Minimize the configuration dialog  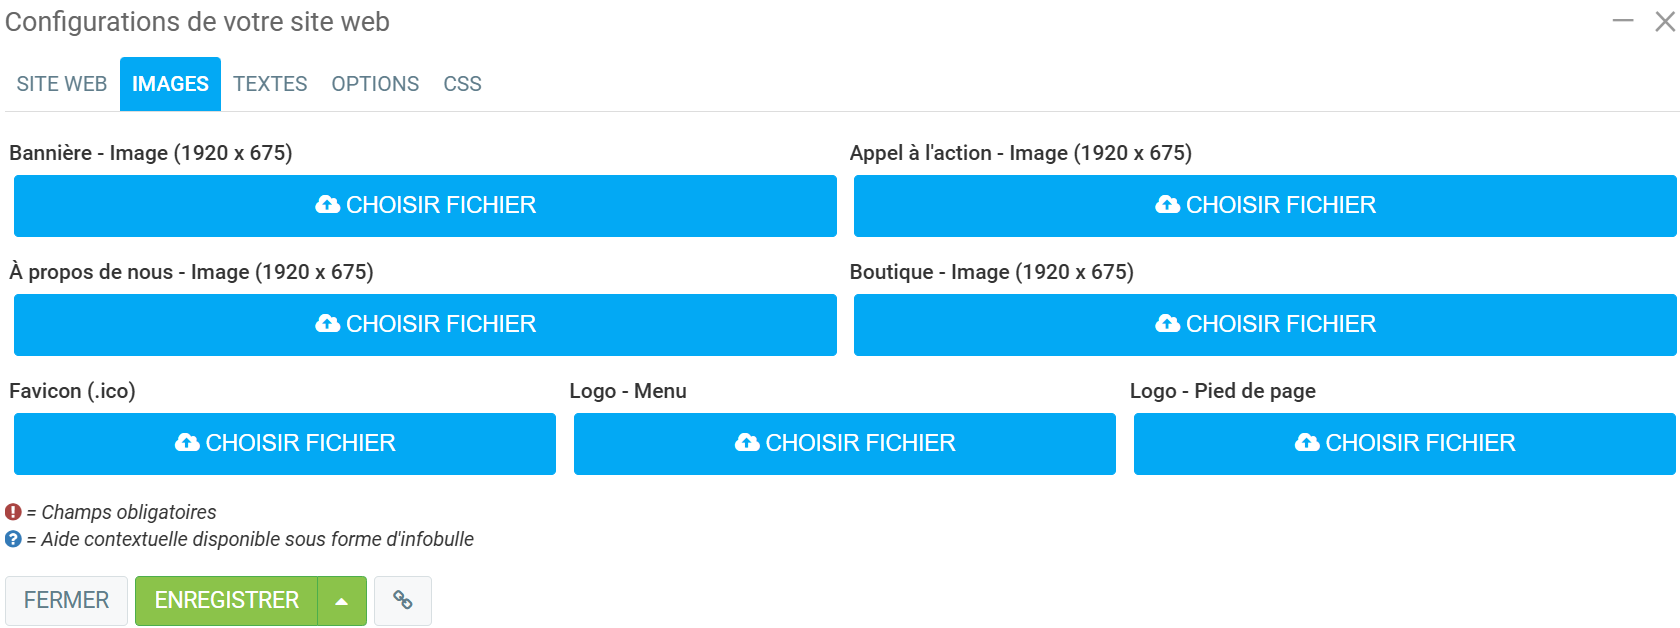click(x=1623, y=21)
